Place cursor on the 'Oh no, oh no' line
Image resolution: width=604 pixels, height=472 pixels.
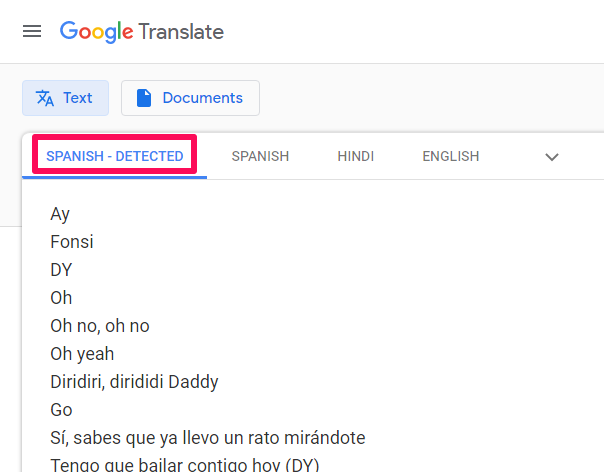point(100,326)
